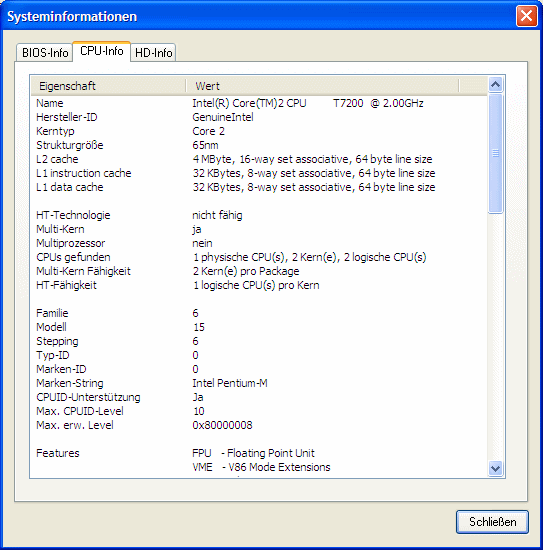Click the vertical scrollbar thumb
Image resolution: width=543 pixels, height=550 pixels.
click(x=495, y=153)
